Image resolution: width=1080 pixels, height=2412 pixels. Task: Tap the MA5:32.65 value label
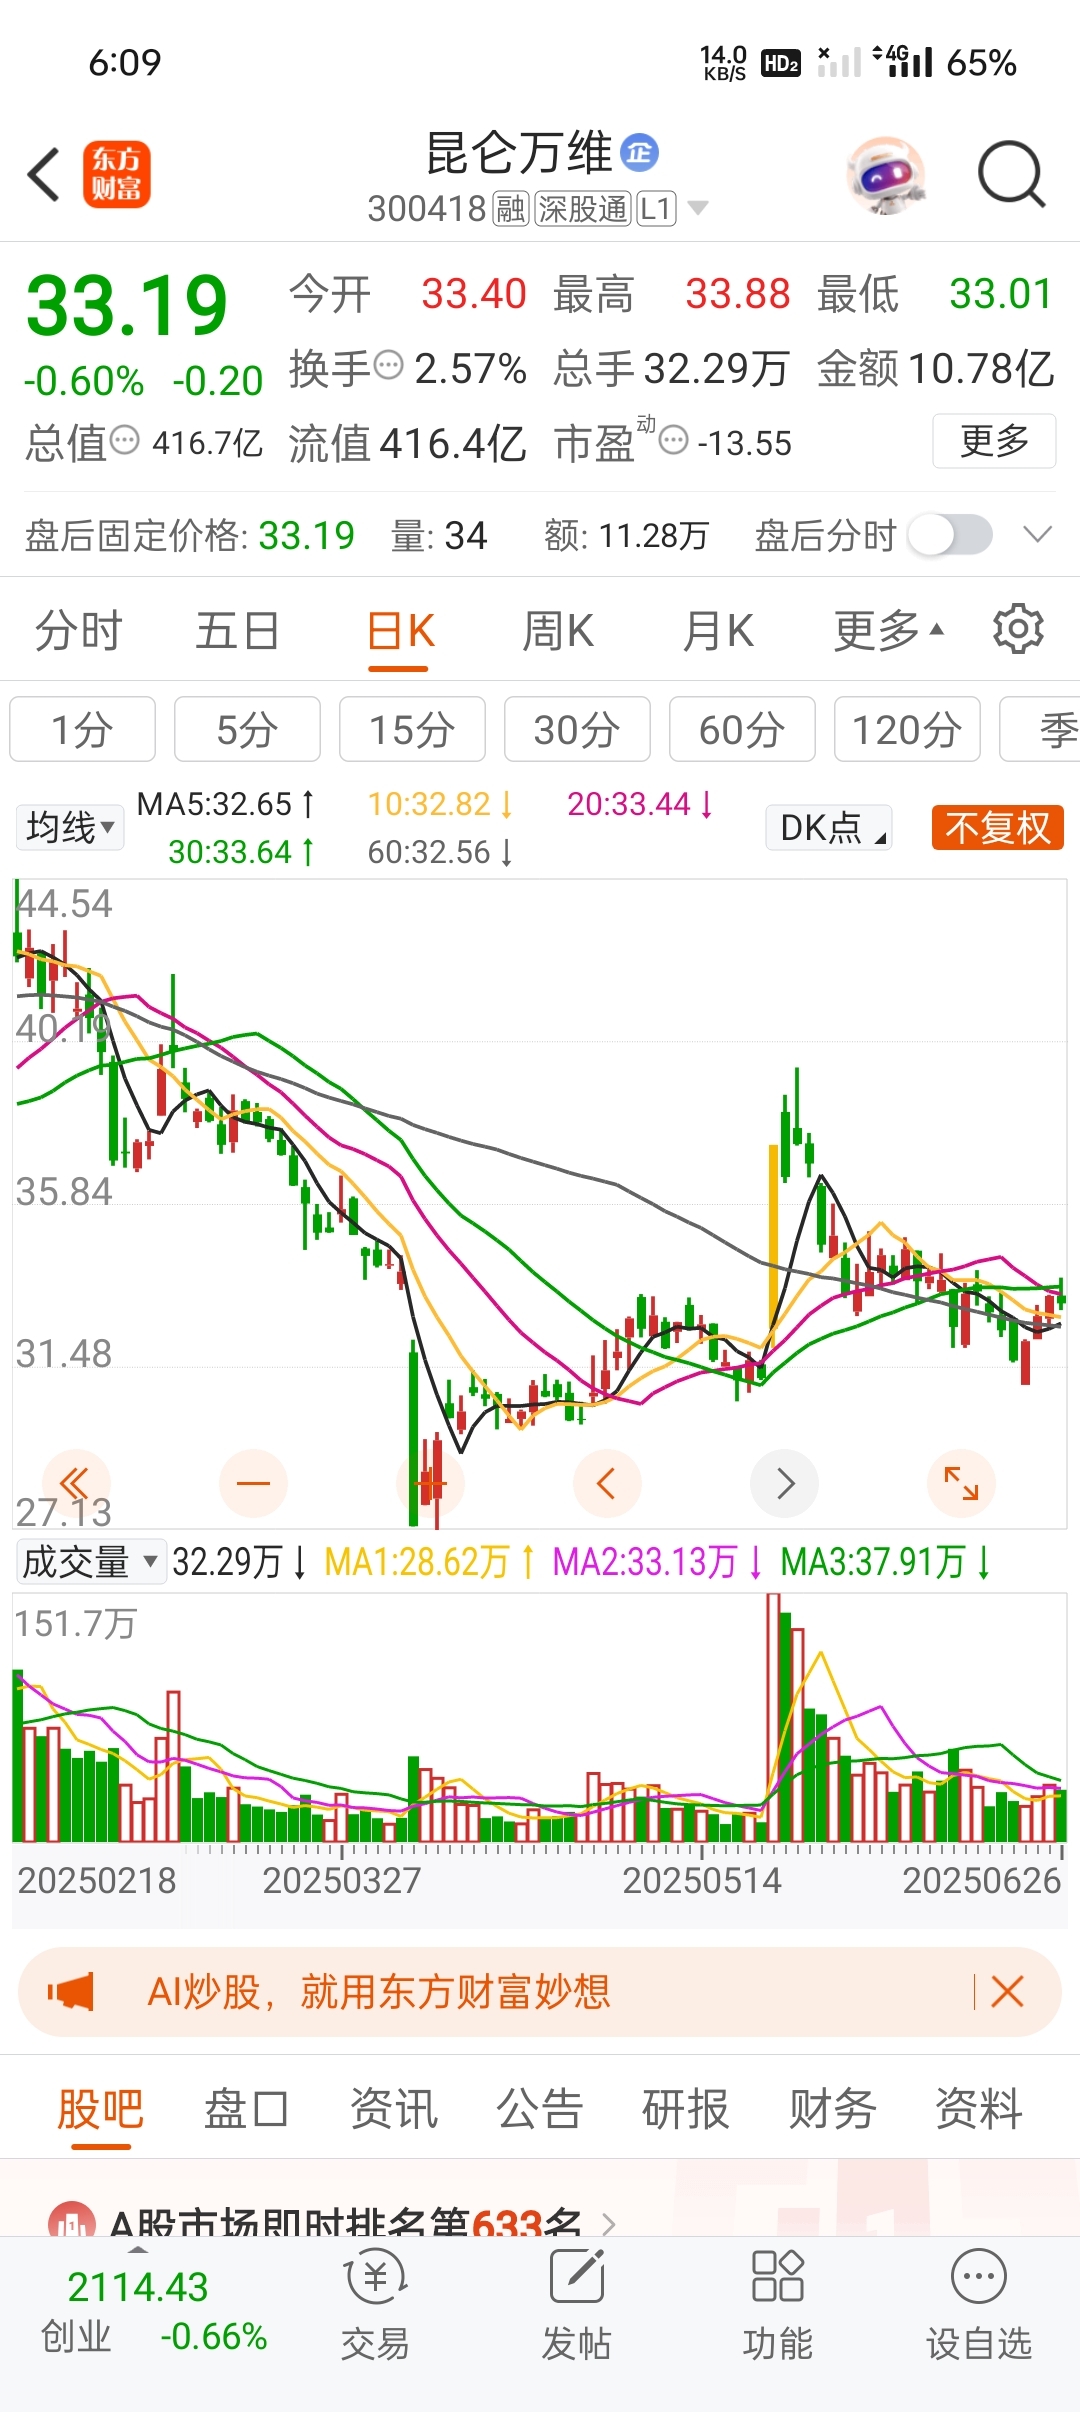pyautogui.click(x=226, y=804)
